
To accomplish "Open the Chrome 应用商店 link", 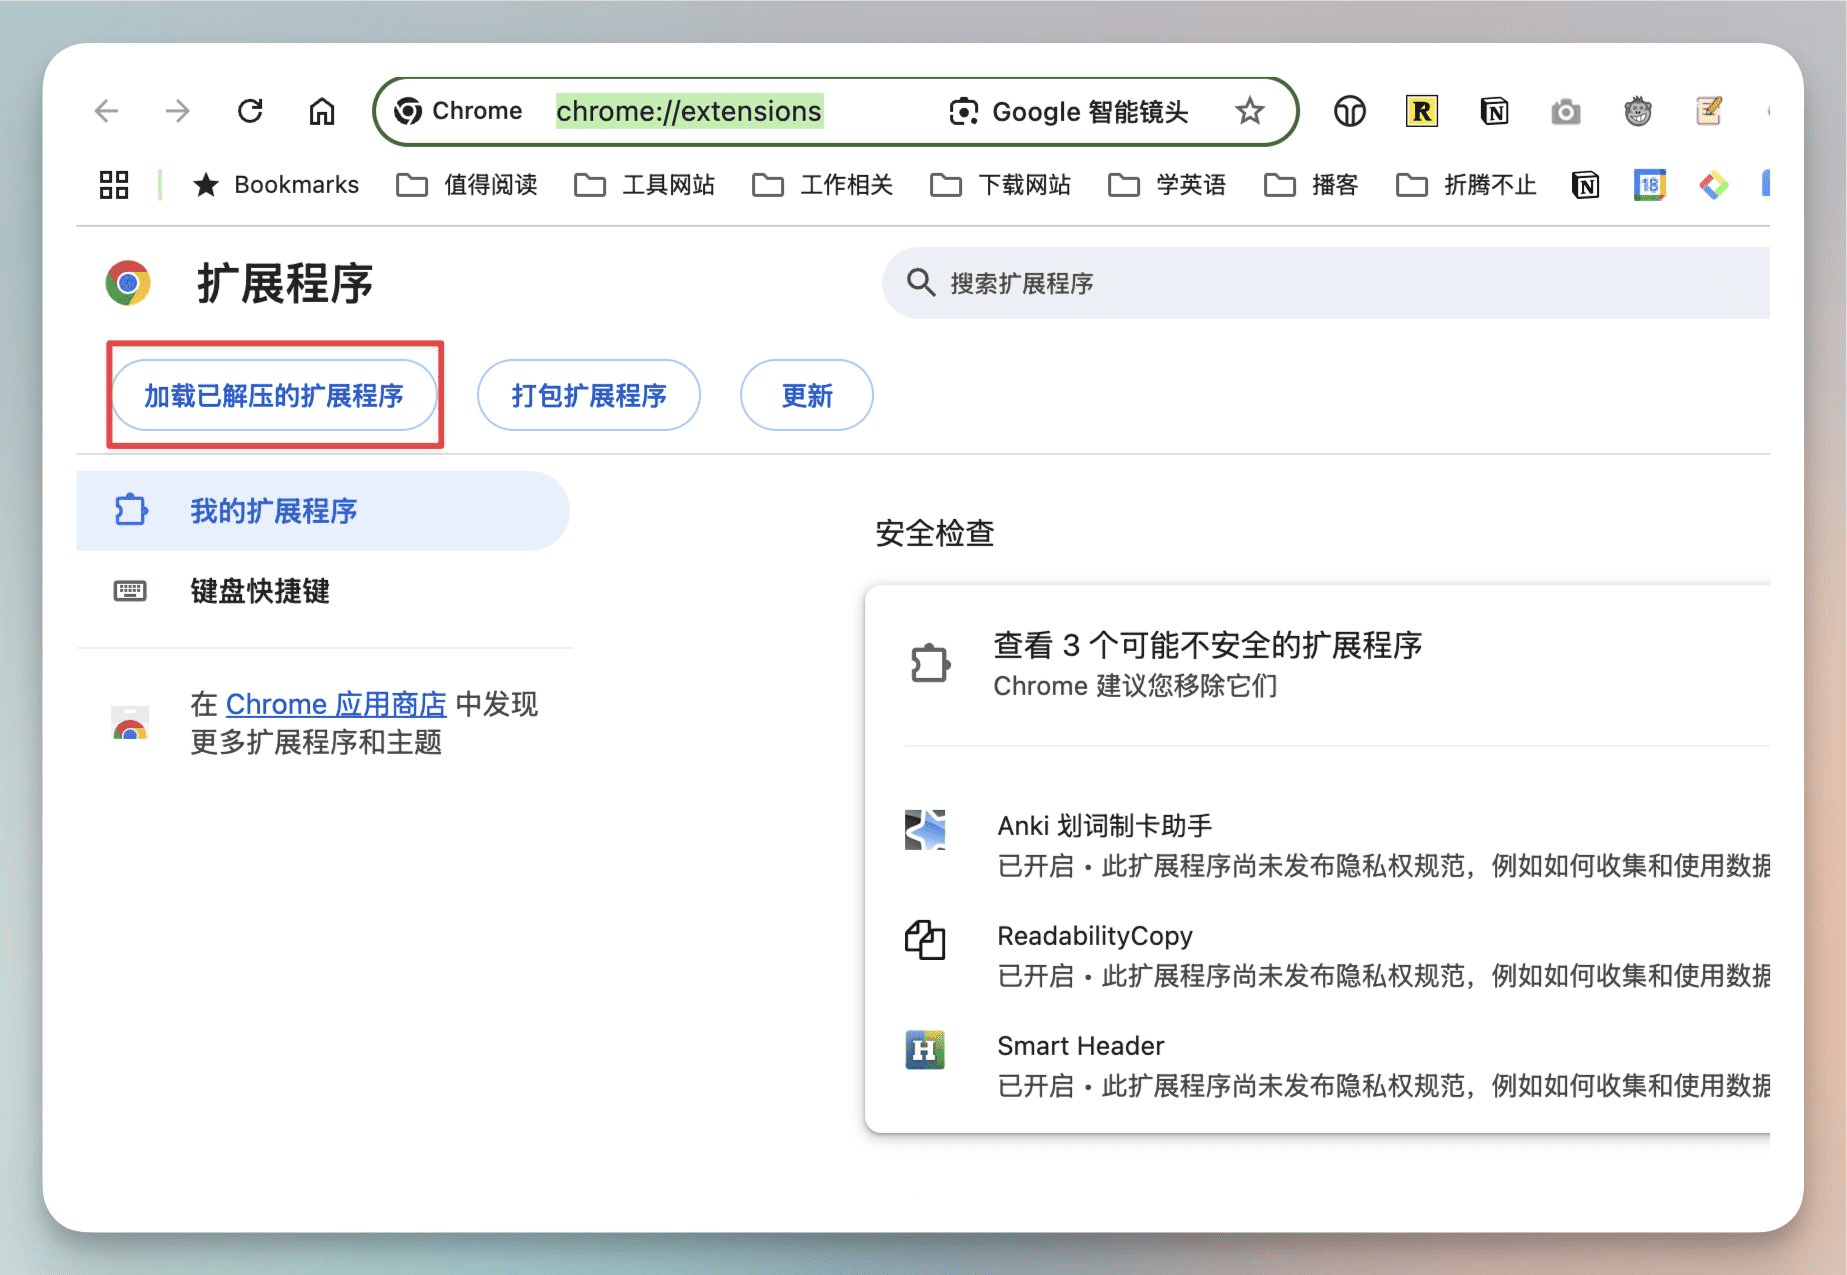I will pyautogui.click(x=336, y=704).
